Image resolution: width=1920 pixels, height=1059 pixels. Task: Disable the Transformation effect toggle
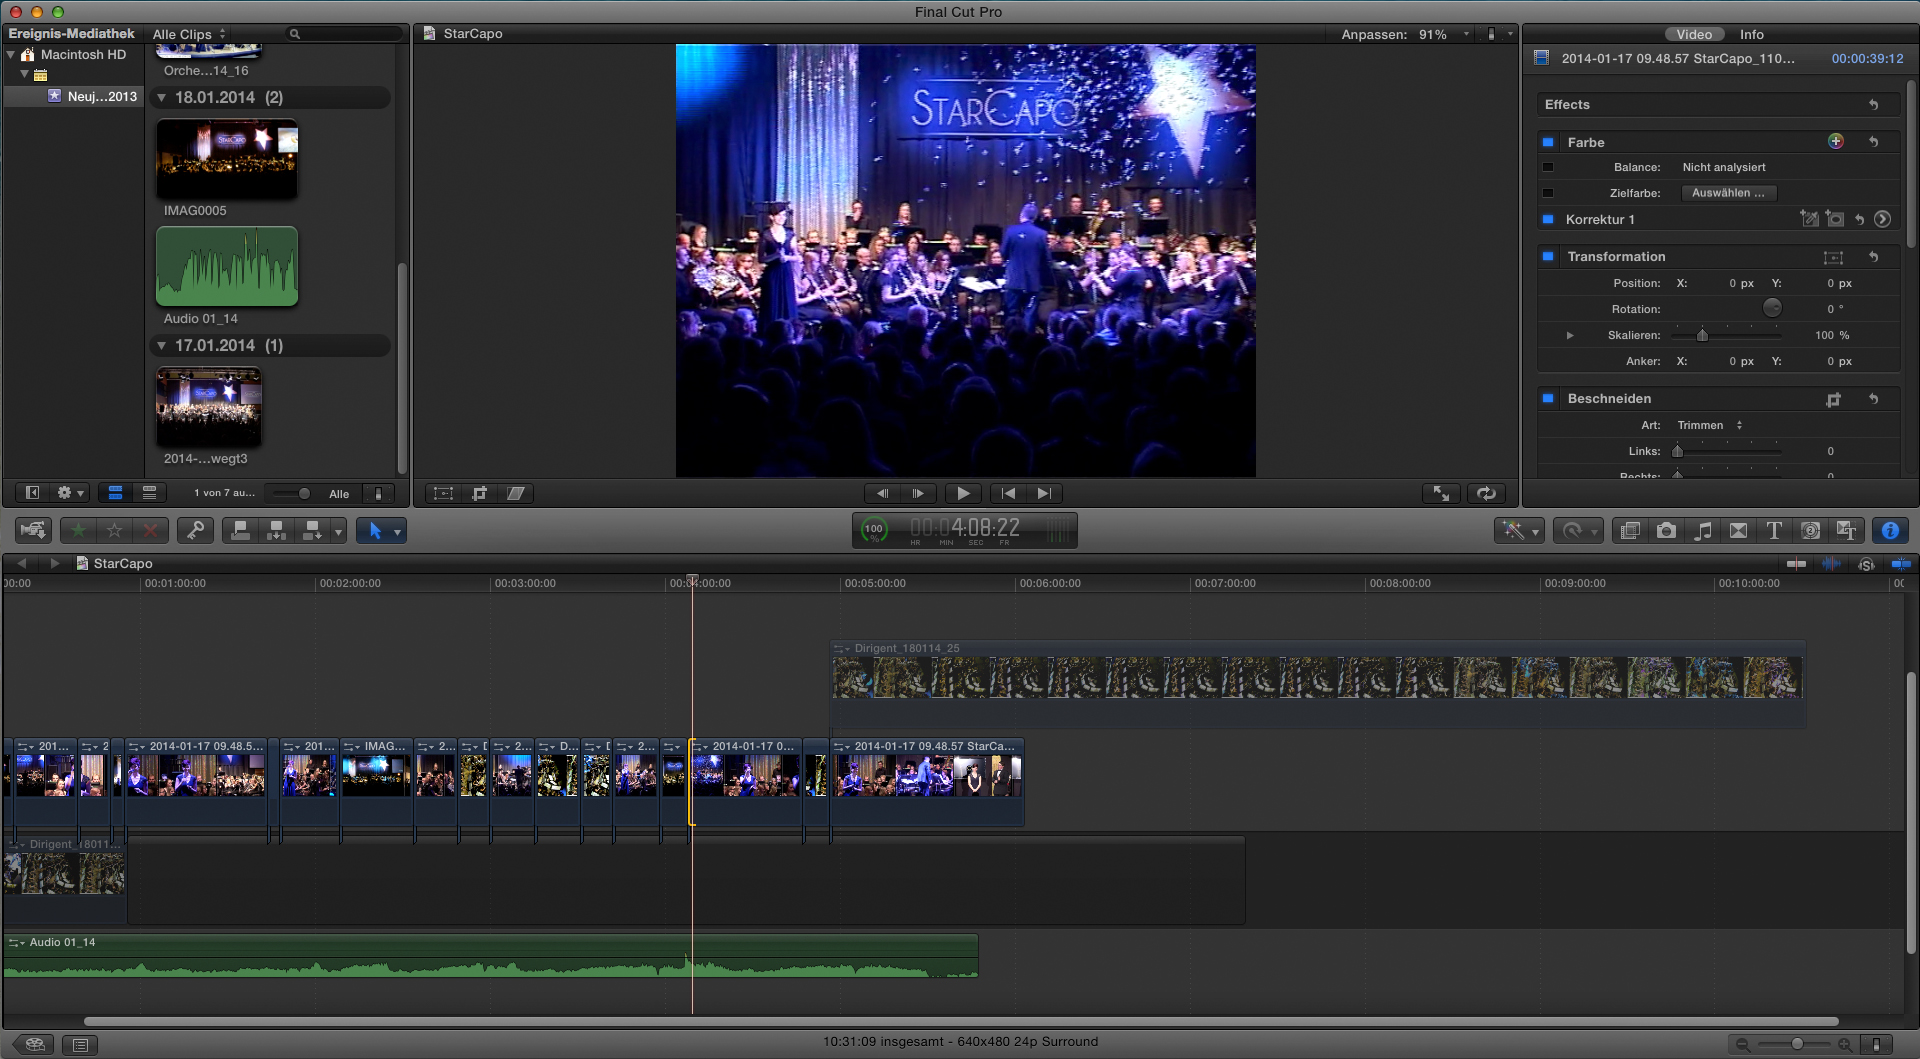(x=1548, y=257)
